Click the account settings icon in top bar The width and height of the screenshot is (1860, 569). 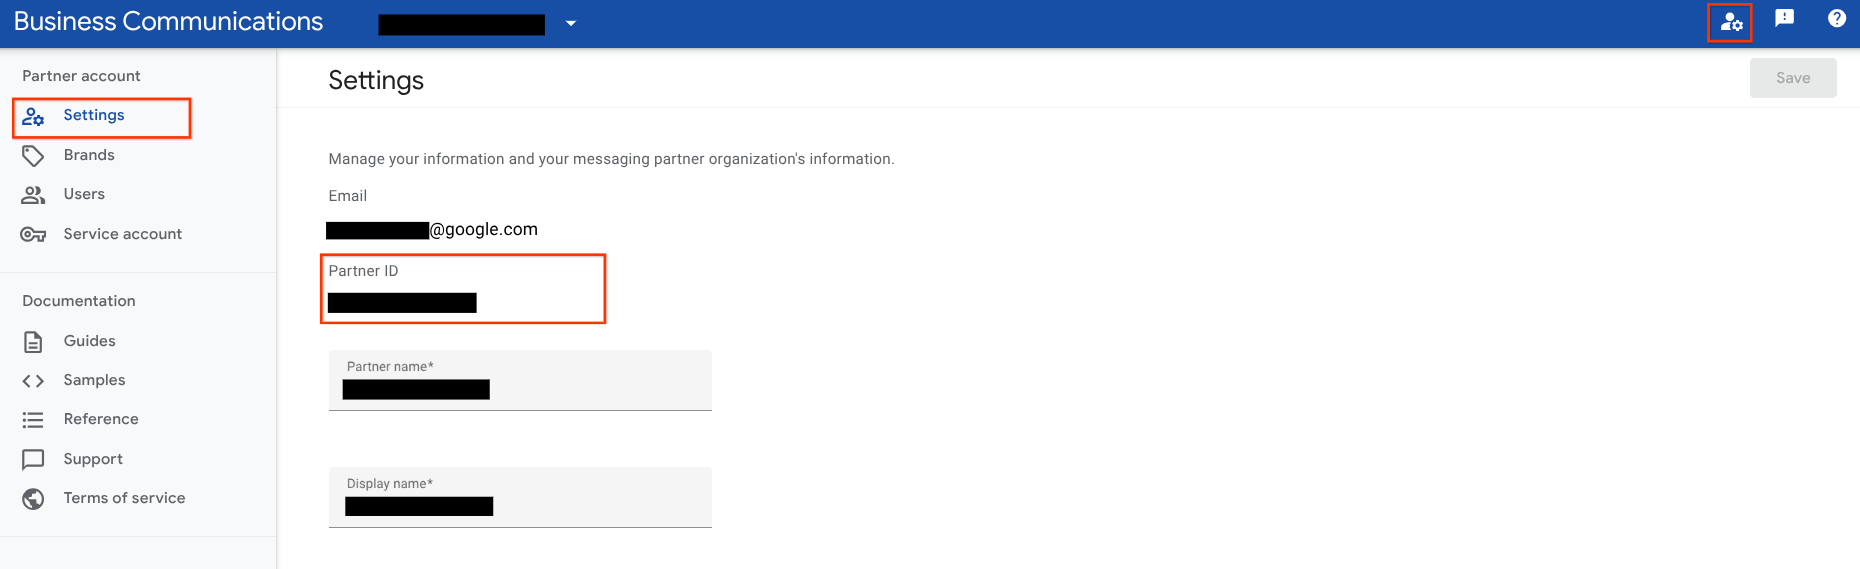pyautogui.click(x=1731, y=22)
